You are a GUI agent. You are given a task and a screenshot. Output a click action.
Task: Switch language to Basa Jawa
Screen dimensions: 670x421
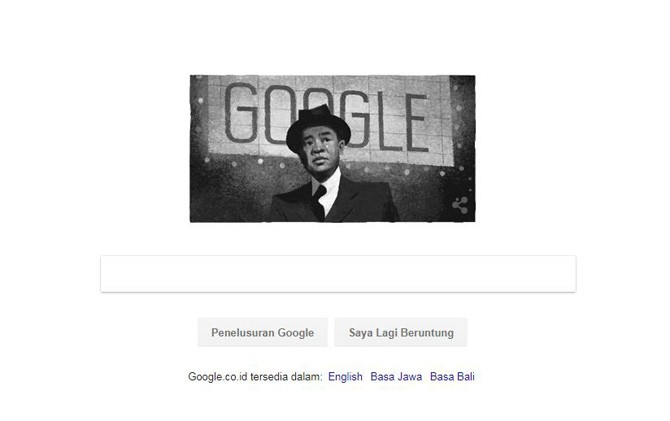(x=396, y=377)
